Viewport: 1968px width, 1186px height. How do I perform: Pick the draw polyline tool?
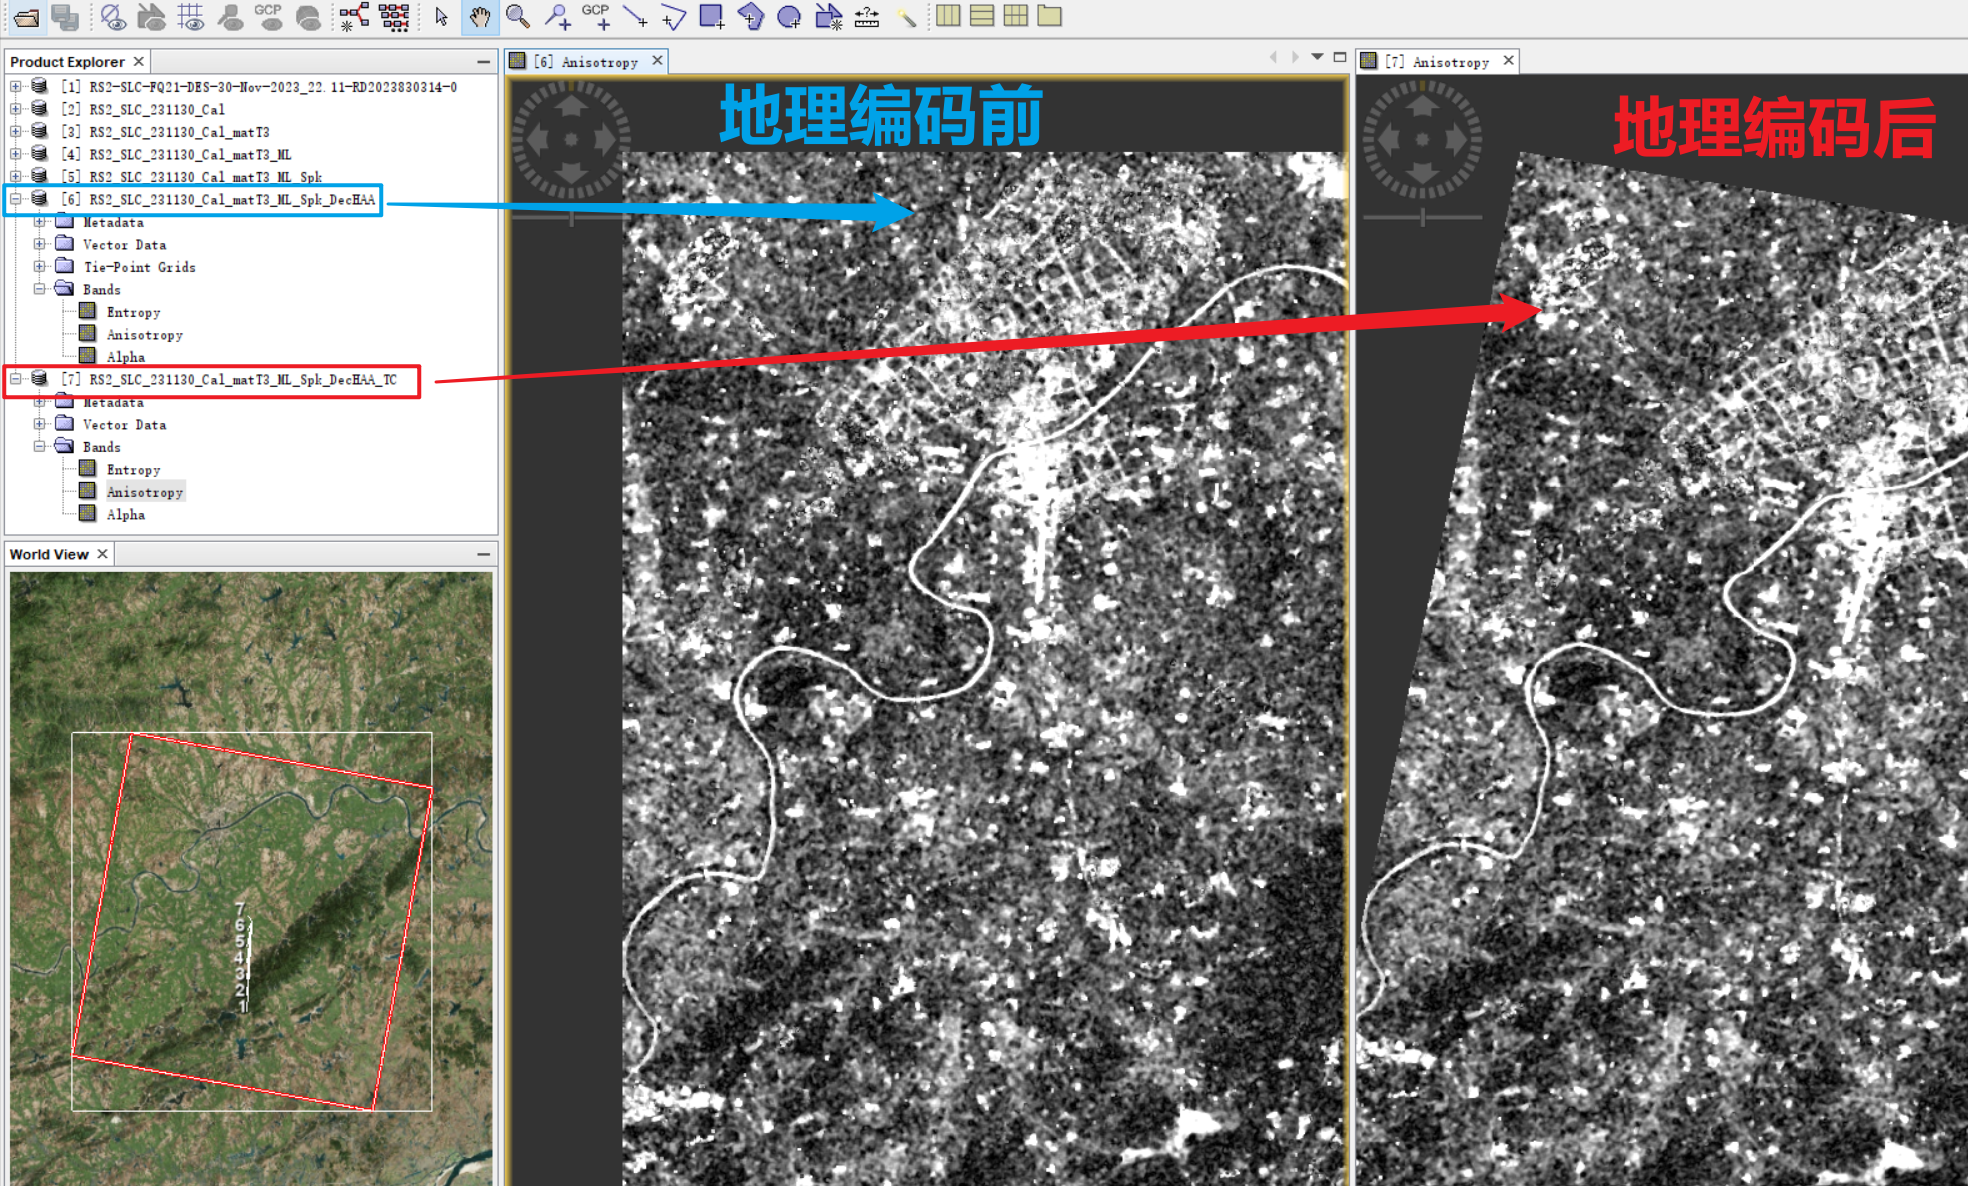673,16
